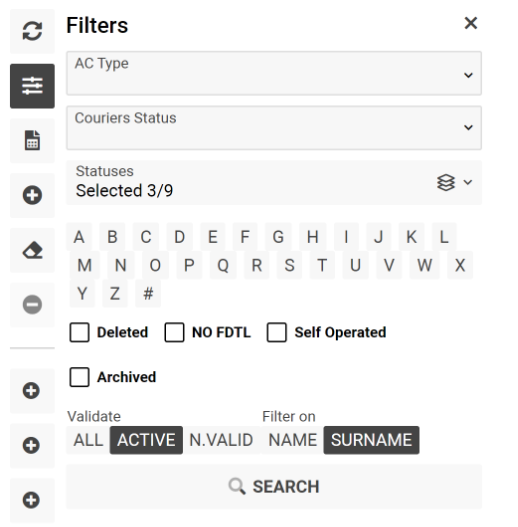Enable the Deleted checkbox
Viewport: 518px width, 527px height.
pyautogui.click(x=79, y=332)
